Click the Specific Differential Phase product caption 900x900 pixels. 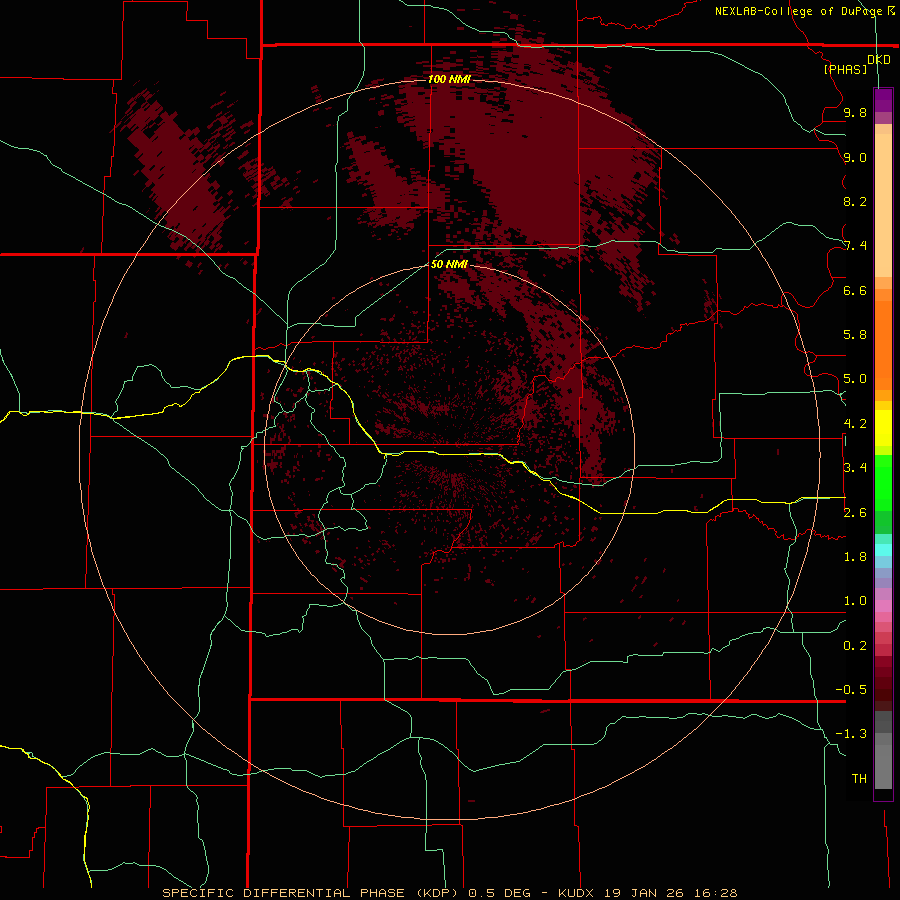pos(449,893)
